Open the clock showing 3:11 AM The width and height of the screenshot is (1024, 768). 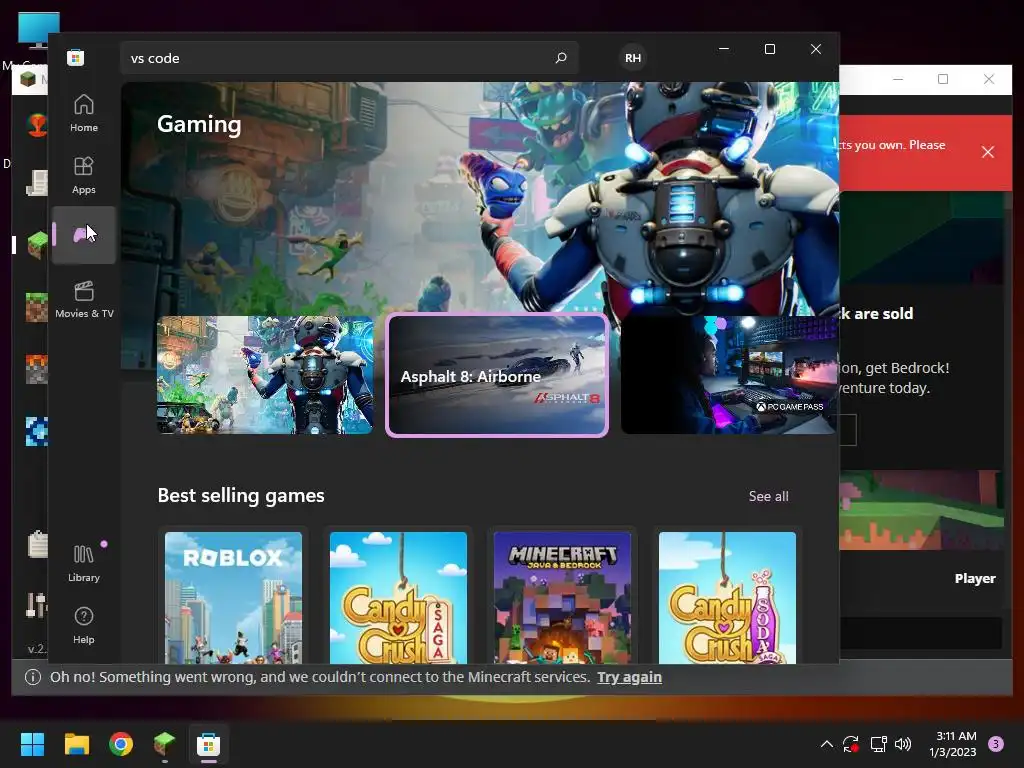click(953, 744)
